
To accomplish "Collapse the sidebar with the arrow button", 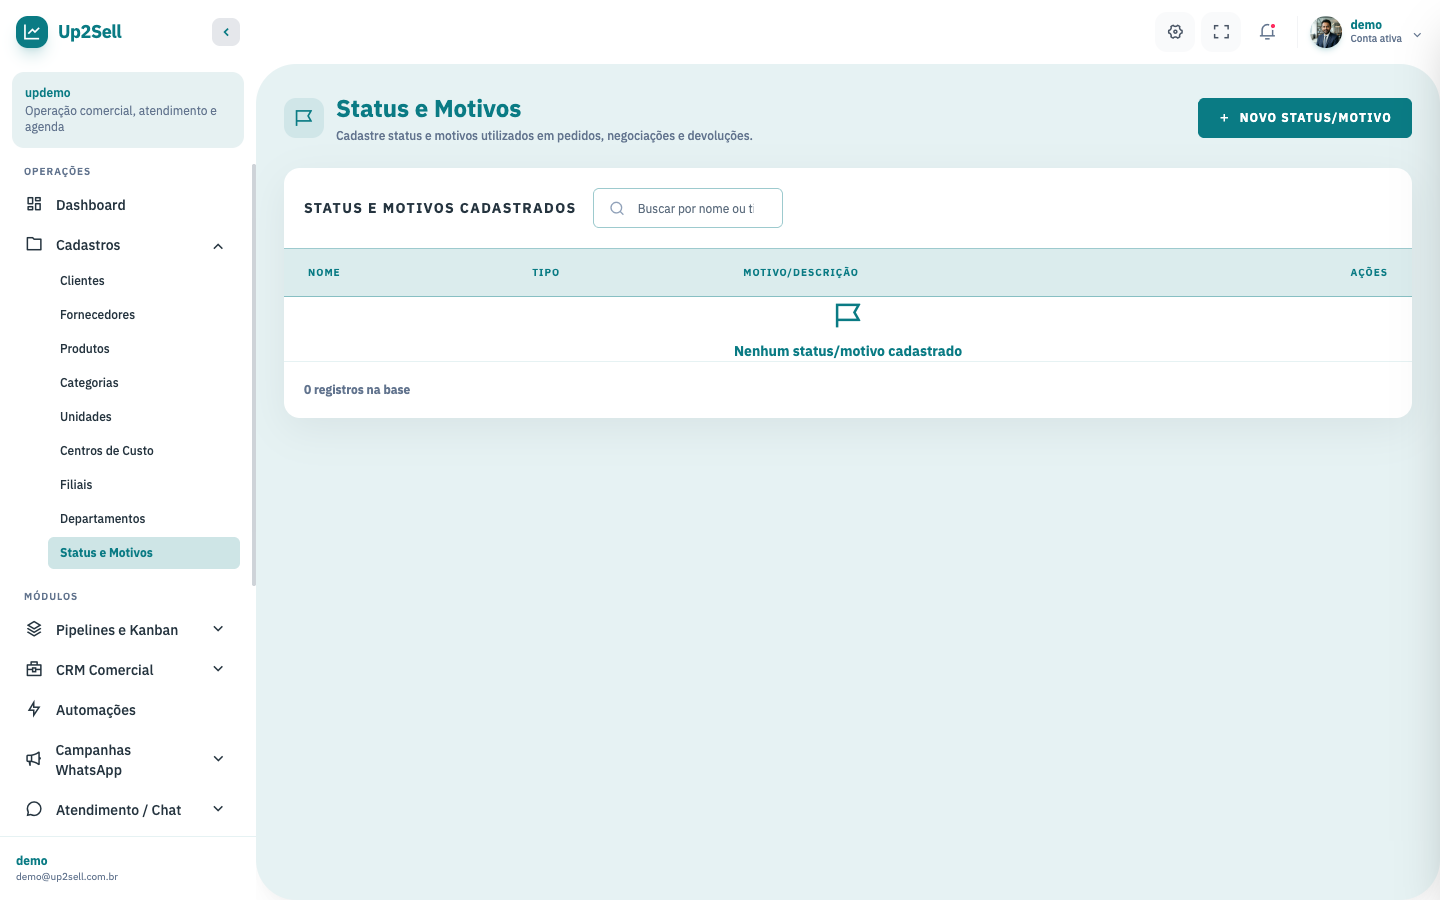I will point(226,32).
